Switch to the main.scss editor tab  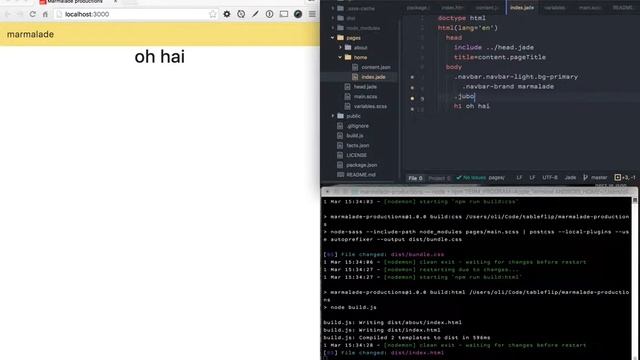(589, 8)
